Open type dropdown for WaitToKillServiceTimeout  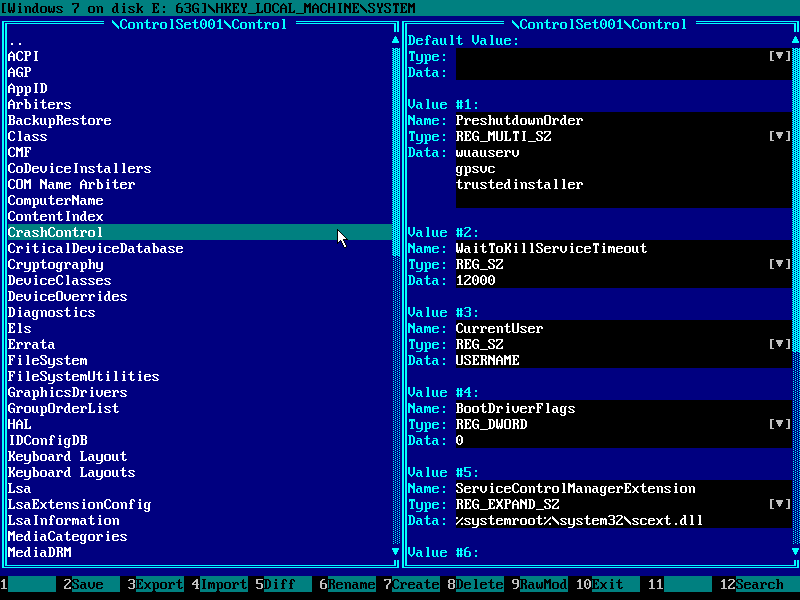tap(780, 264)
